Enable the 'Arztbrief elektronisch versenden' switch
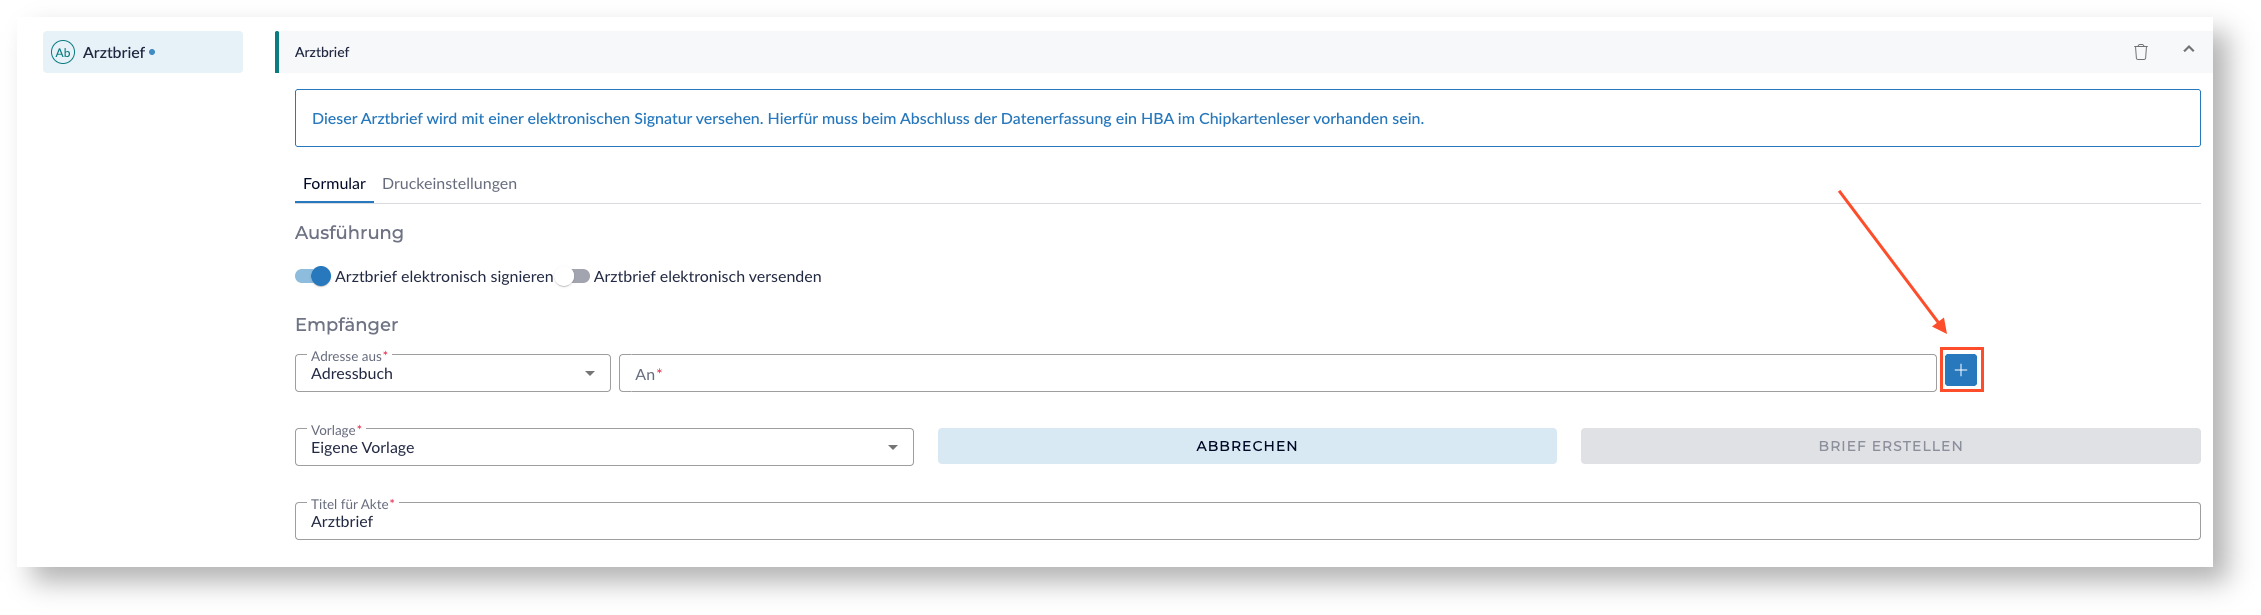The height and width of the screenshot is (615, 2261). pyautogui.click(x=573, y=277)
